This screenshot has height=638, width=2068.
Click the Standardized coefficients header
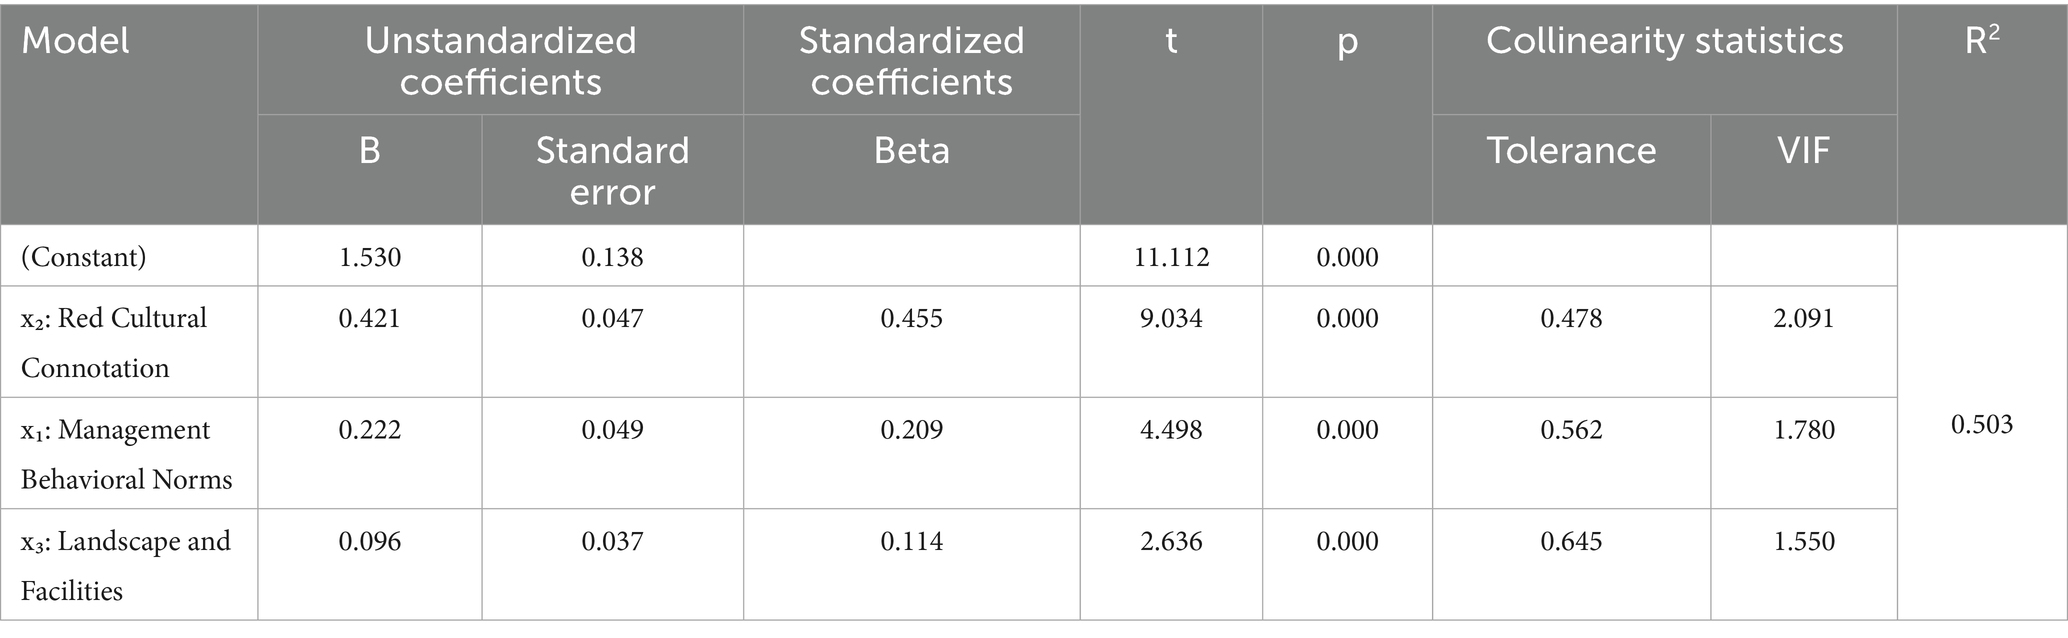[911, 60]
